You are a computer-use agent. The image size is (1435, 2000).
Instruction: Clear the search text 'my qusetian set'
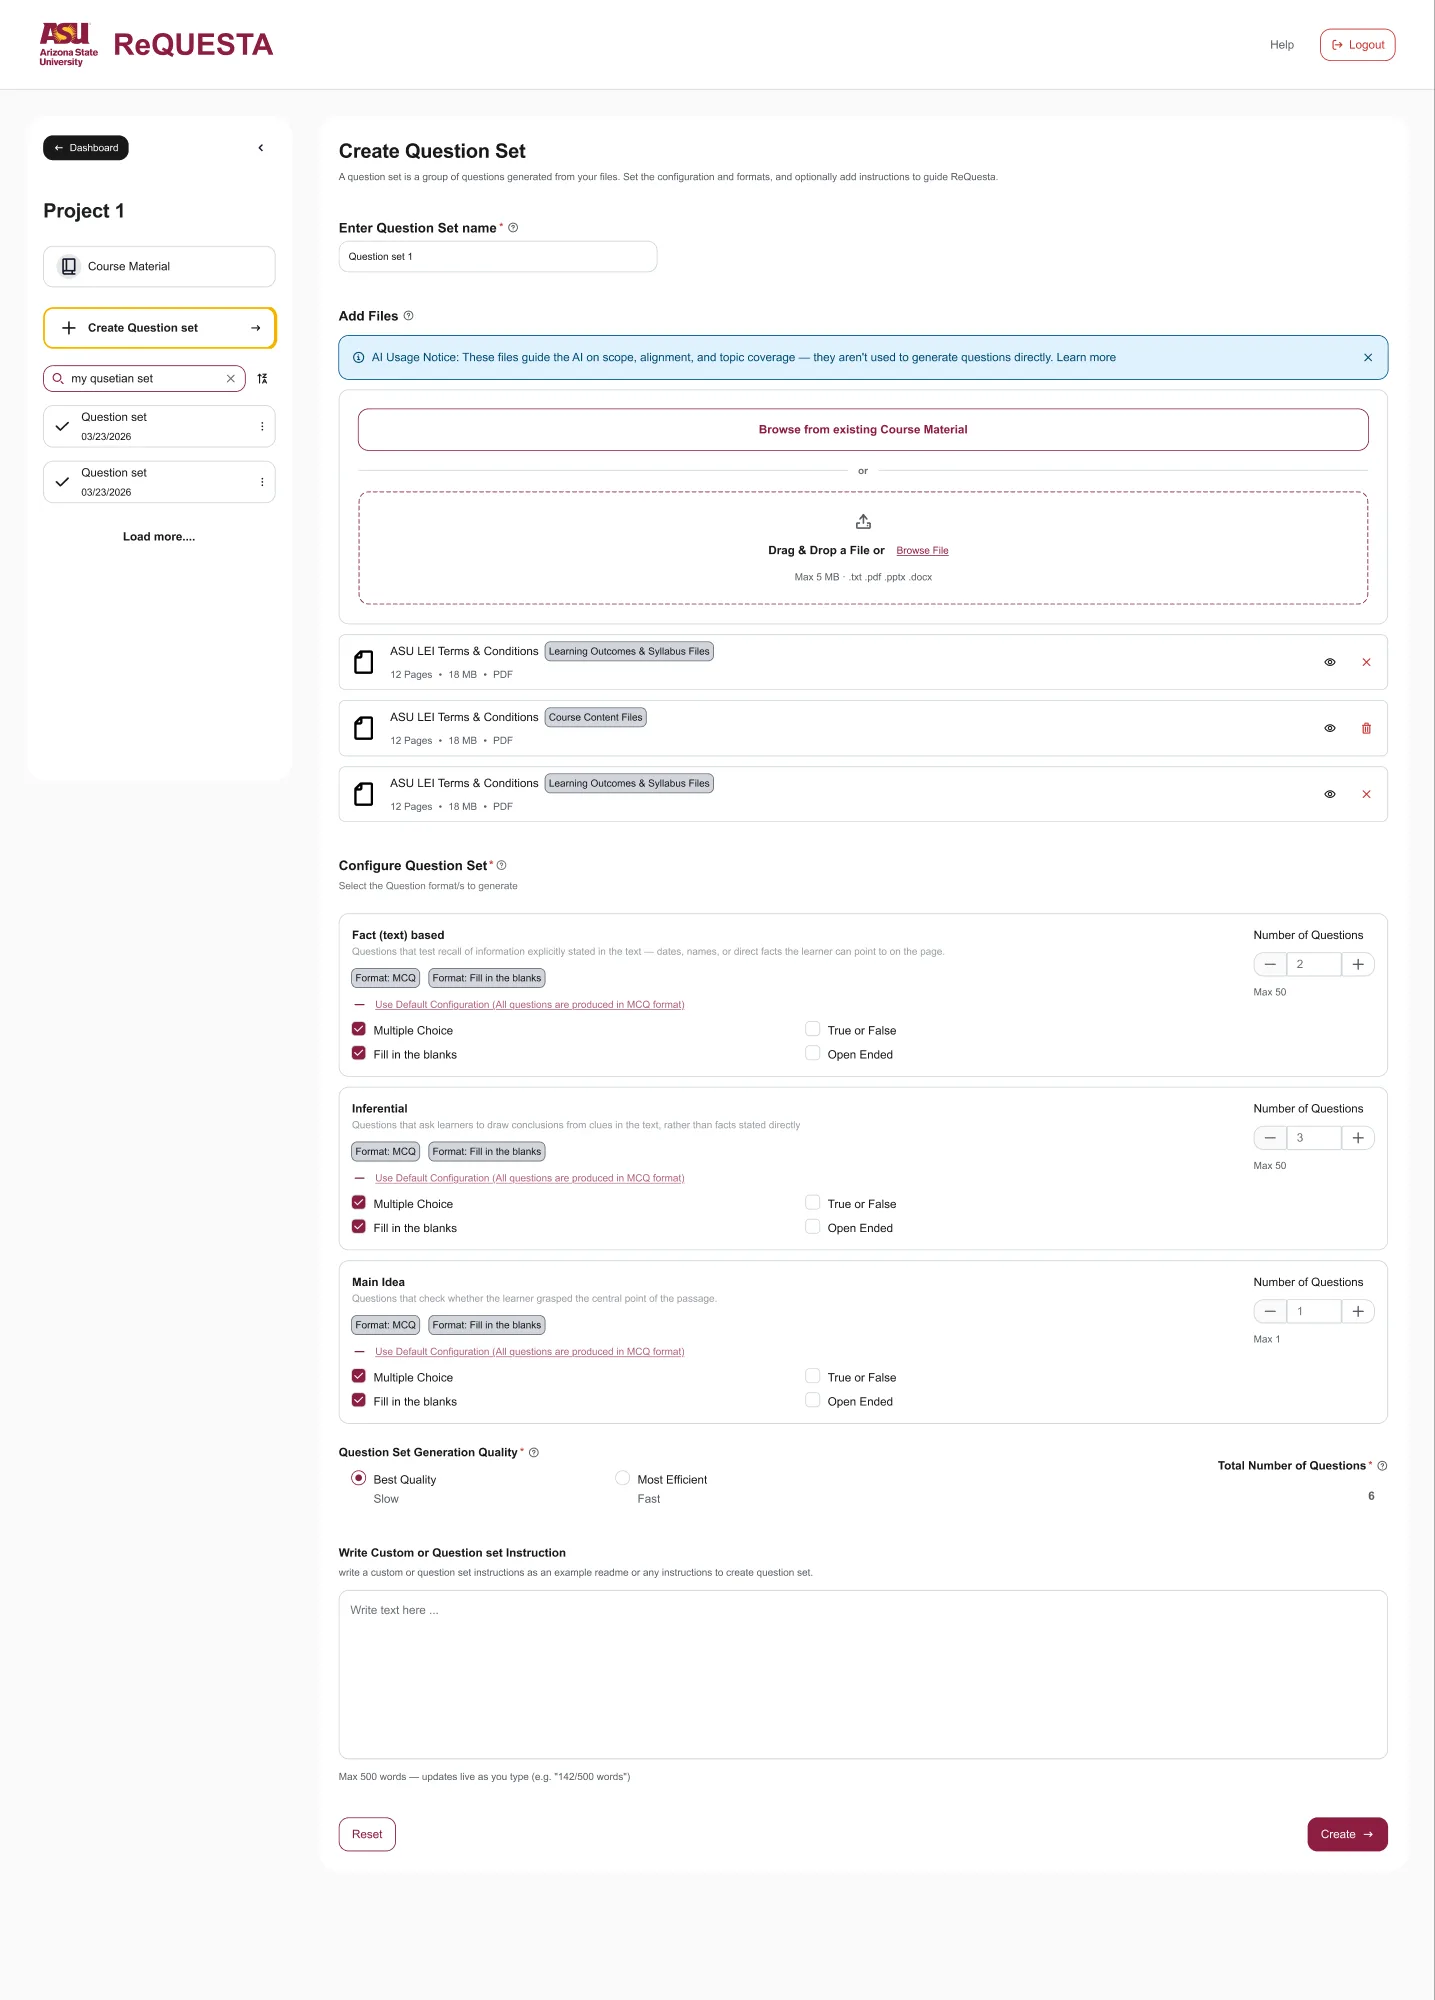pyautogui.click(x=231, y=379)
